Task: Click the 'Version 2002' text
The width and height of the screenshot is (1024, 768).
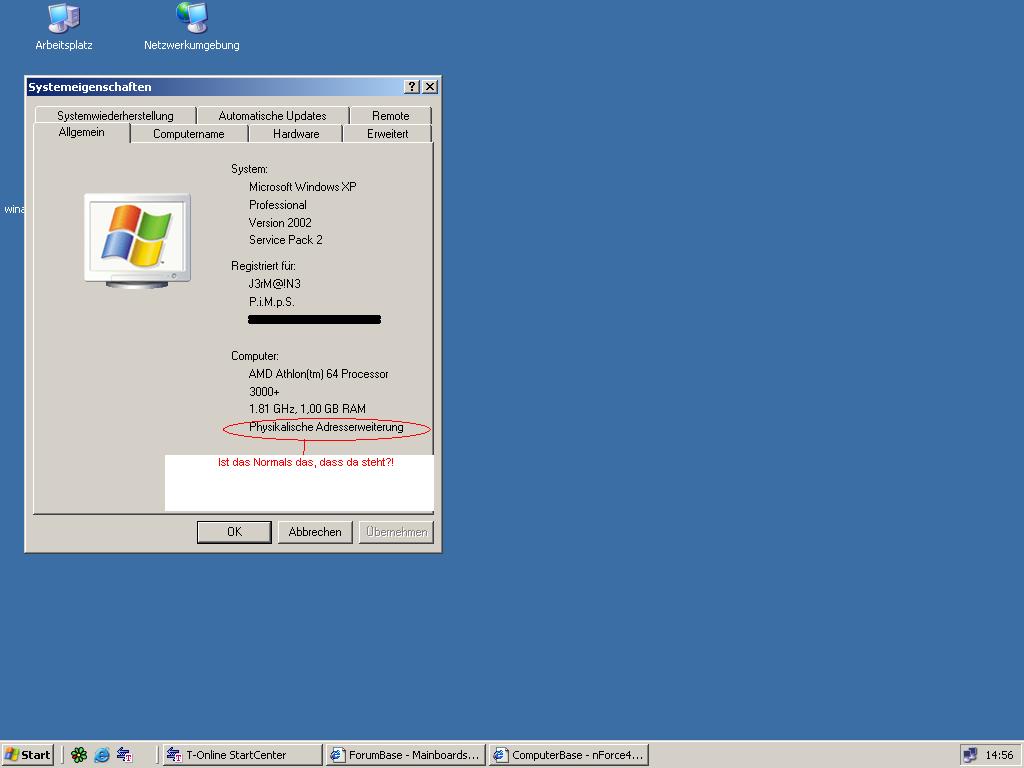Action: point(280,223)
